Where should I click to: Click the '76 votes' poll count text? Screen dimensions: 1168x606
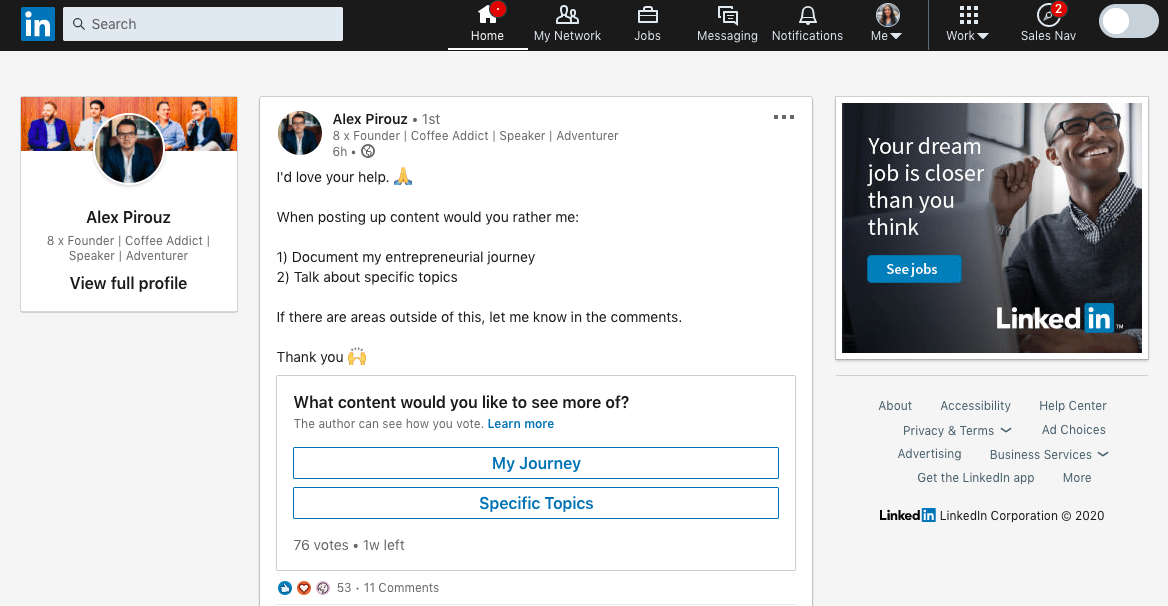(320, 545)
